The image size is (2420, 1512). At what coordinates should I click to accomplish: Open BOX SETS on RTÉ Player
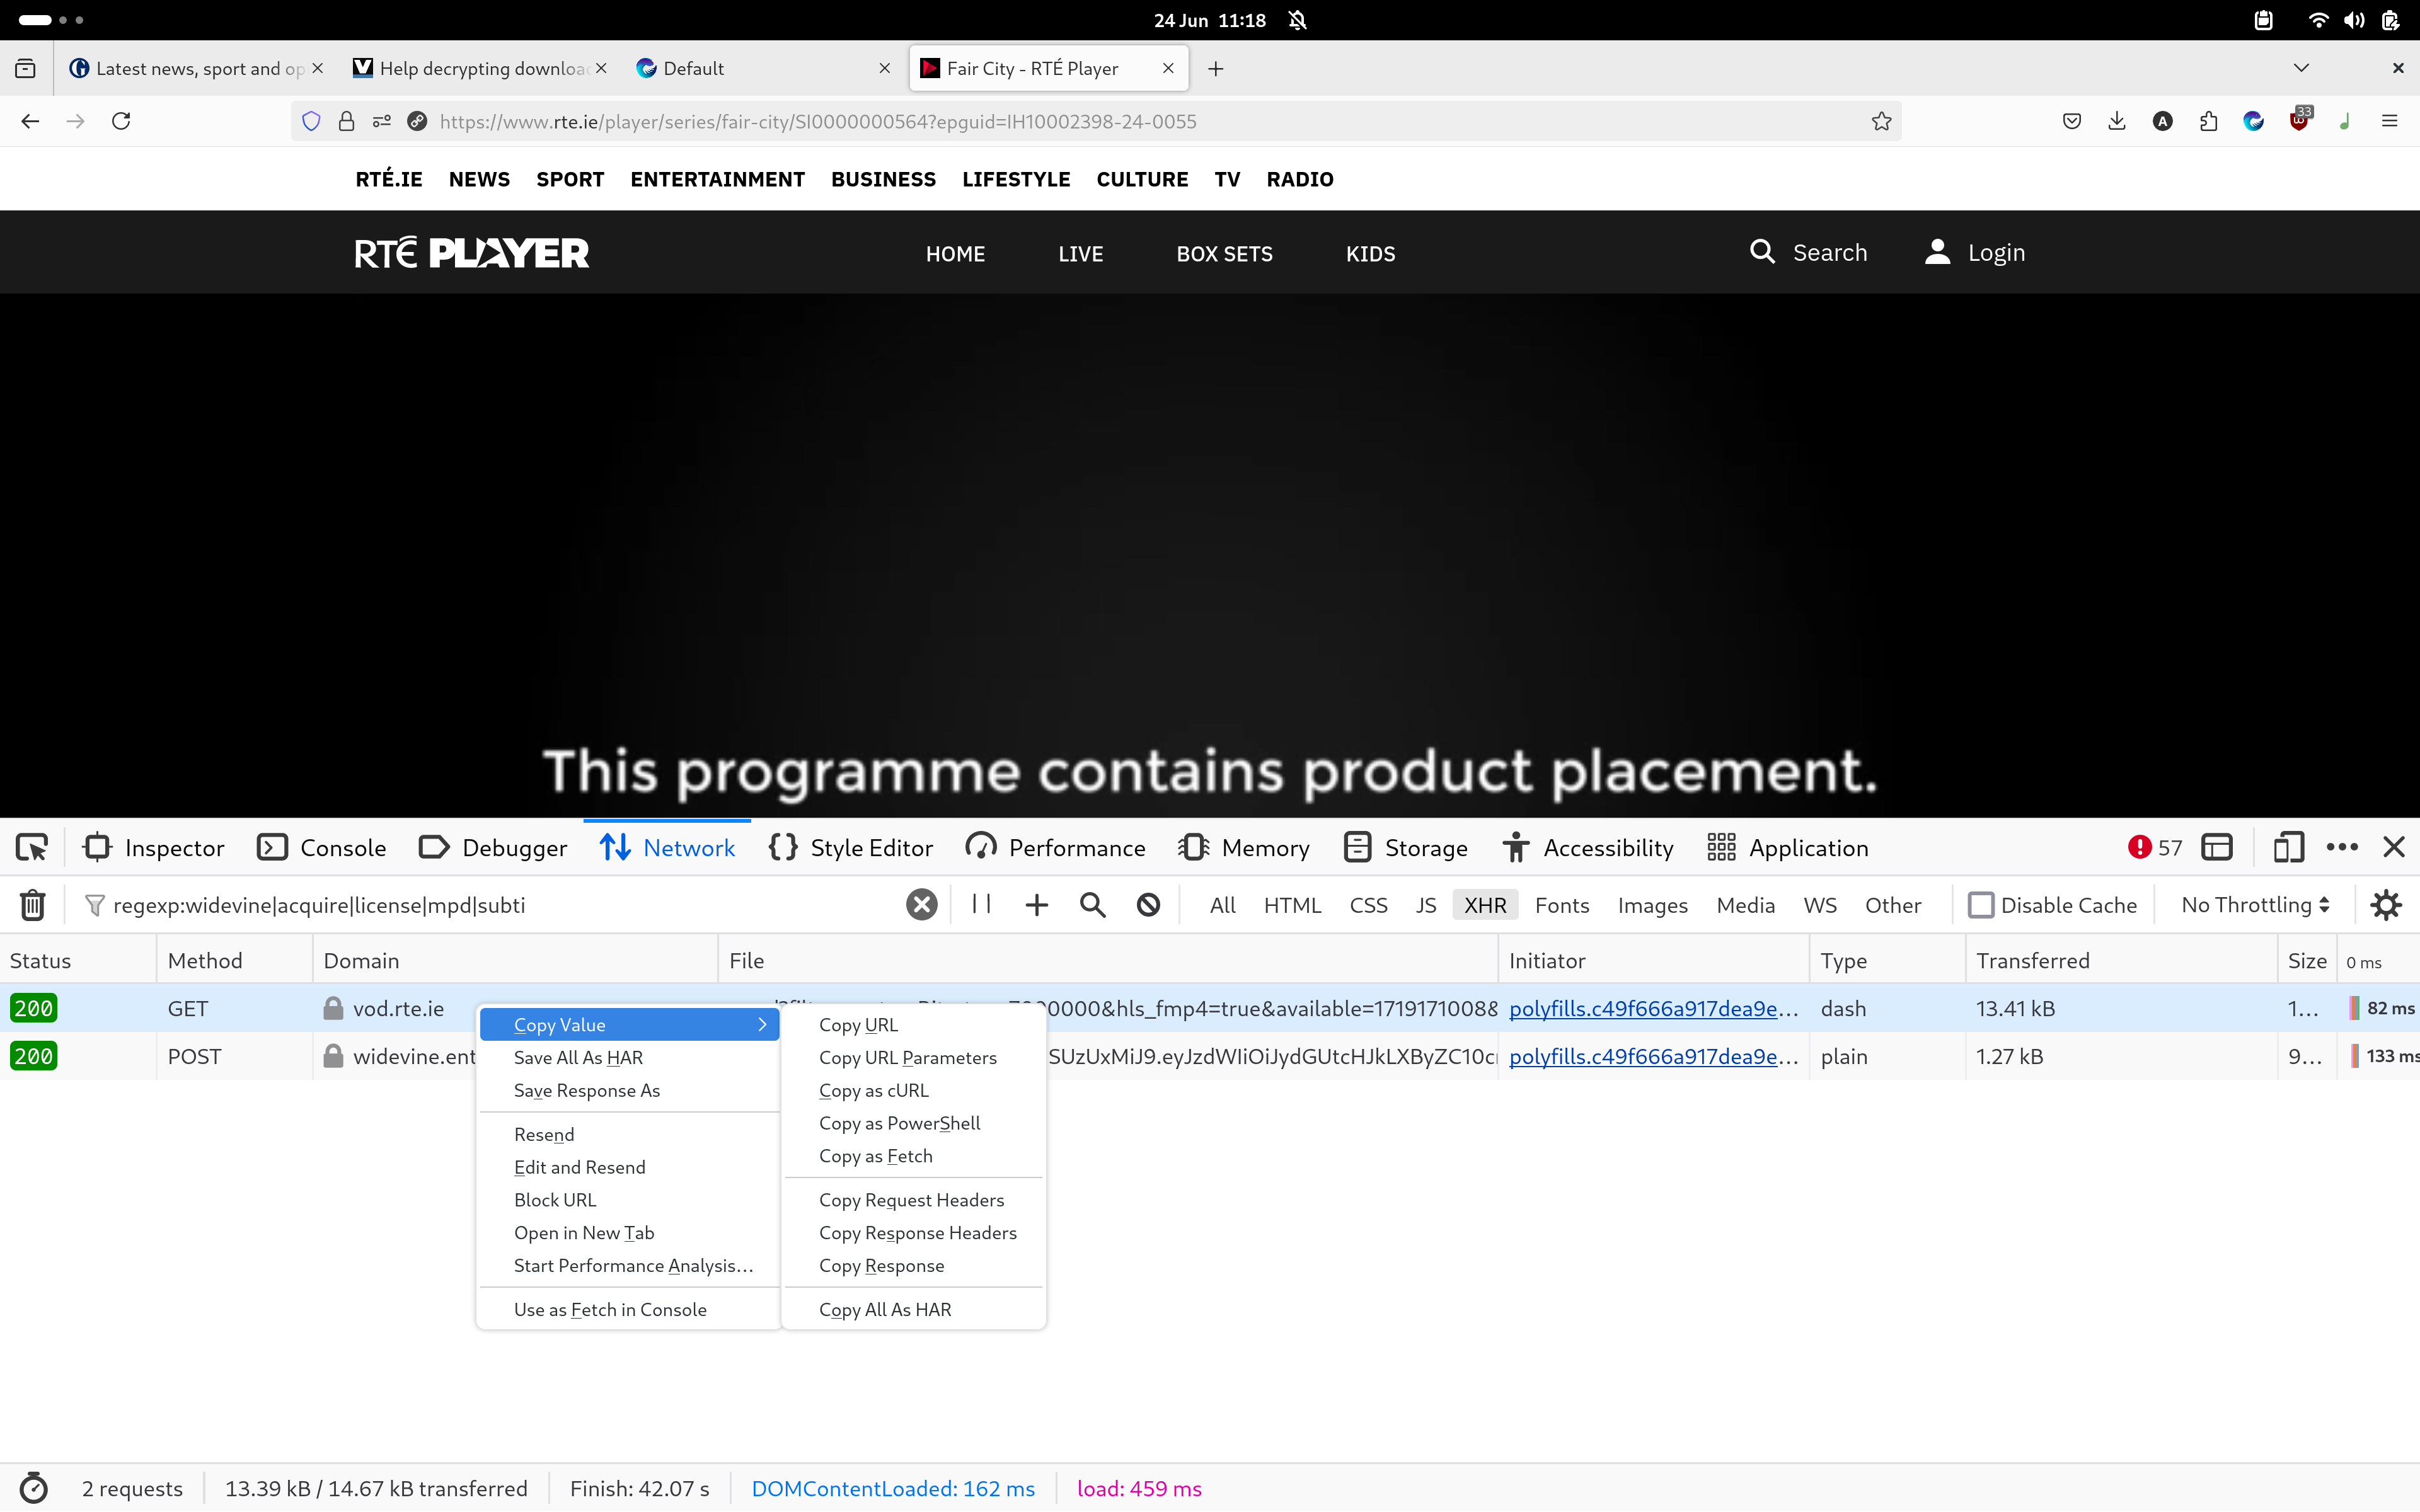click(1224, 254)
